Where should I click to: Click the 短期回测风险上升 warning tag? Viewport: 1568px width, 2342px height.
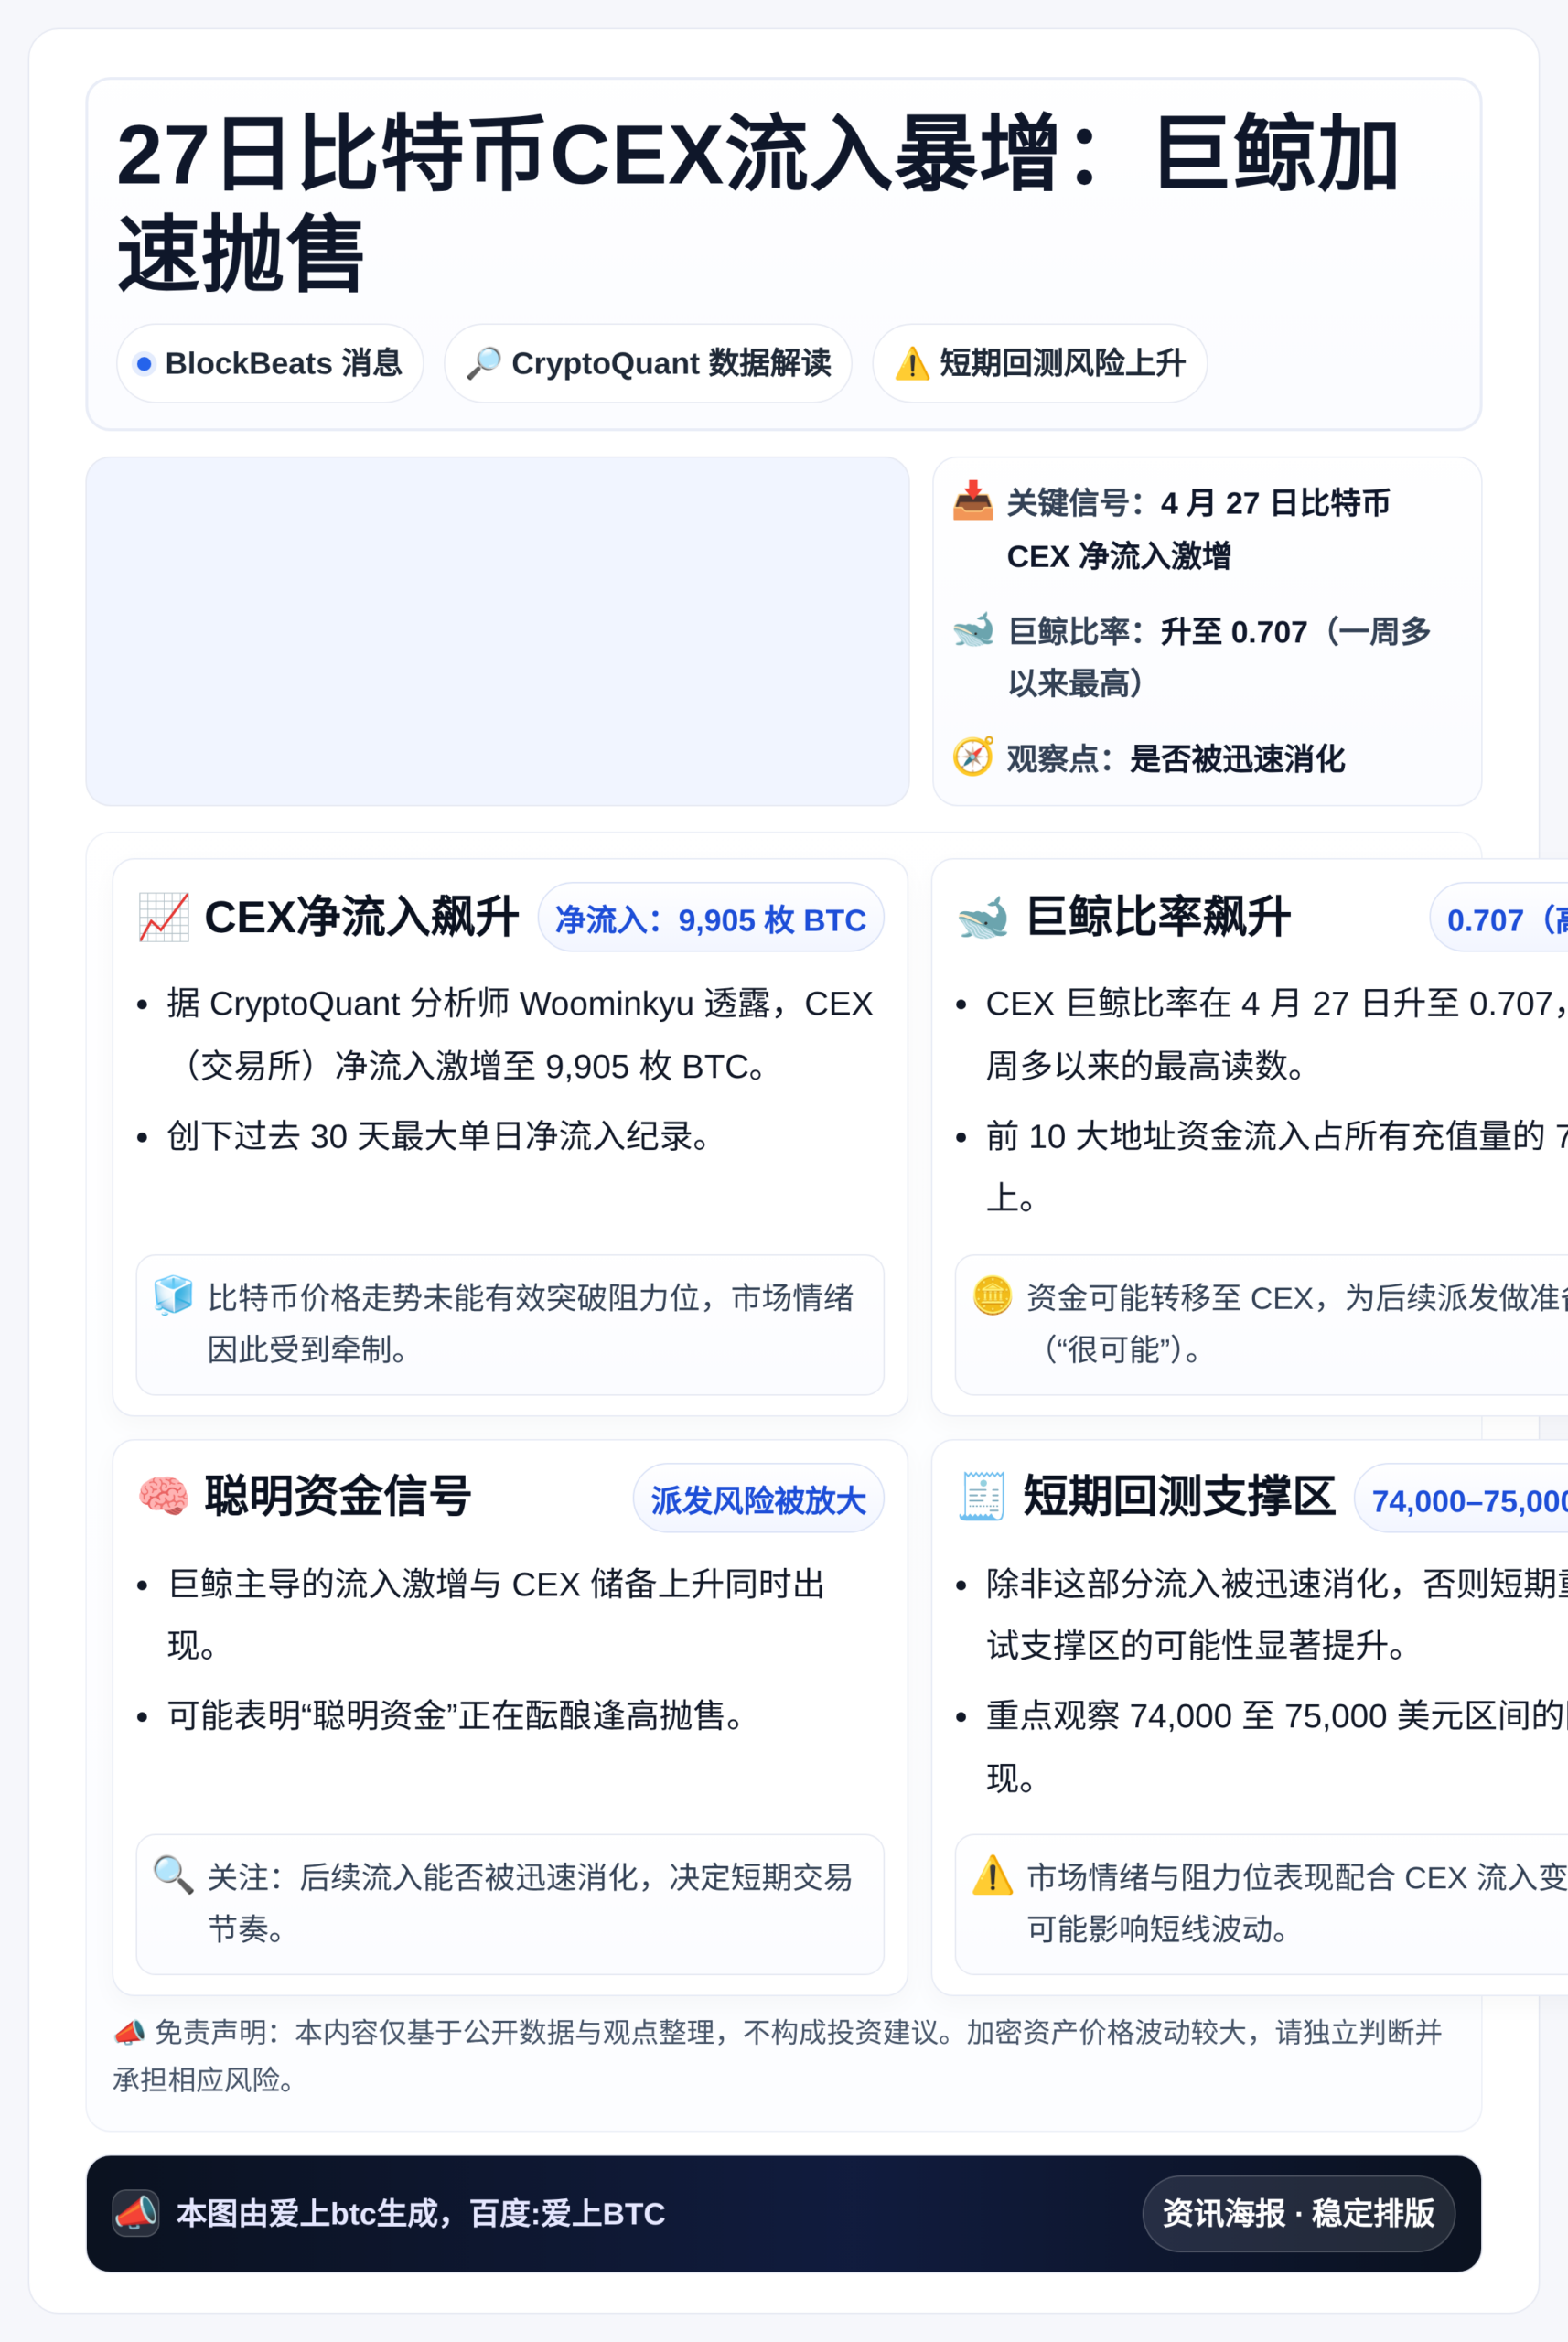[1040, 363]
